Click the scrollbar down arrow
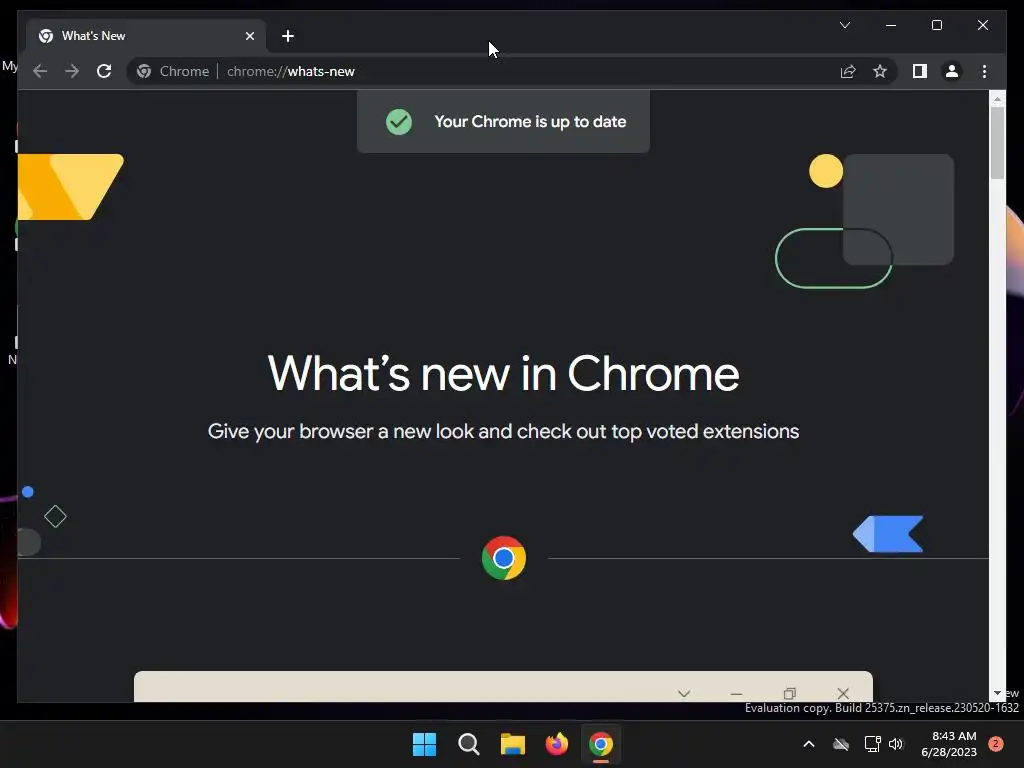The height and width of the screenshot is (768, 1024). pos(997,693)
